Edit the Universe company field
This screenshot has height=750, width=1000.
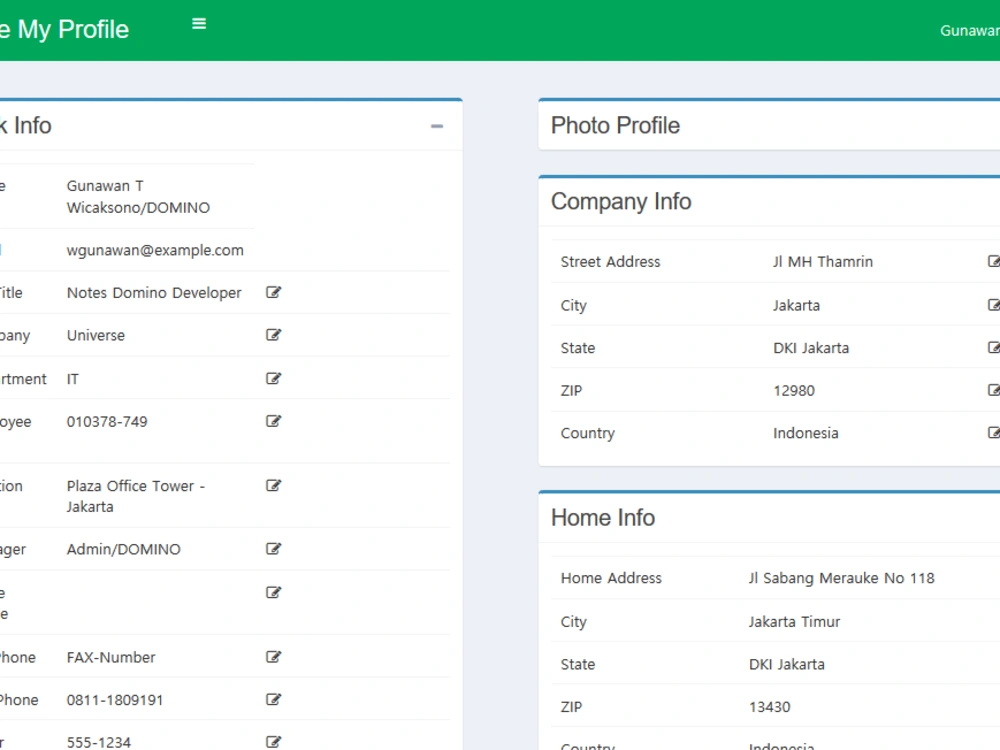(274, 335)
